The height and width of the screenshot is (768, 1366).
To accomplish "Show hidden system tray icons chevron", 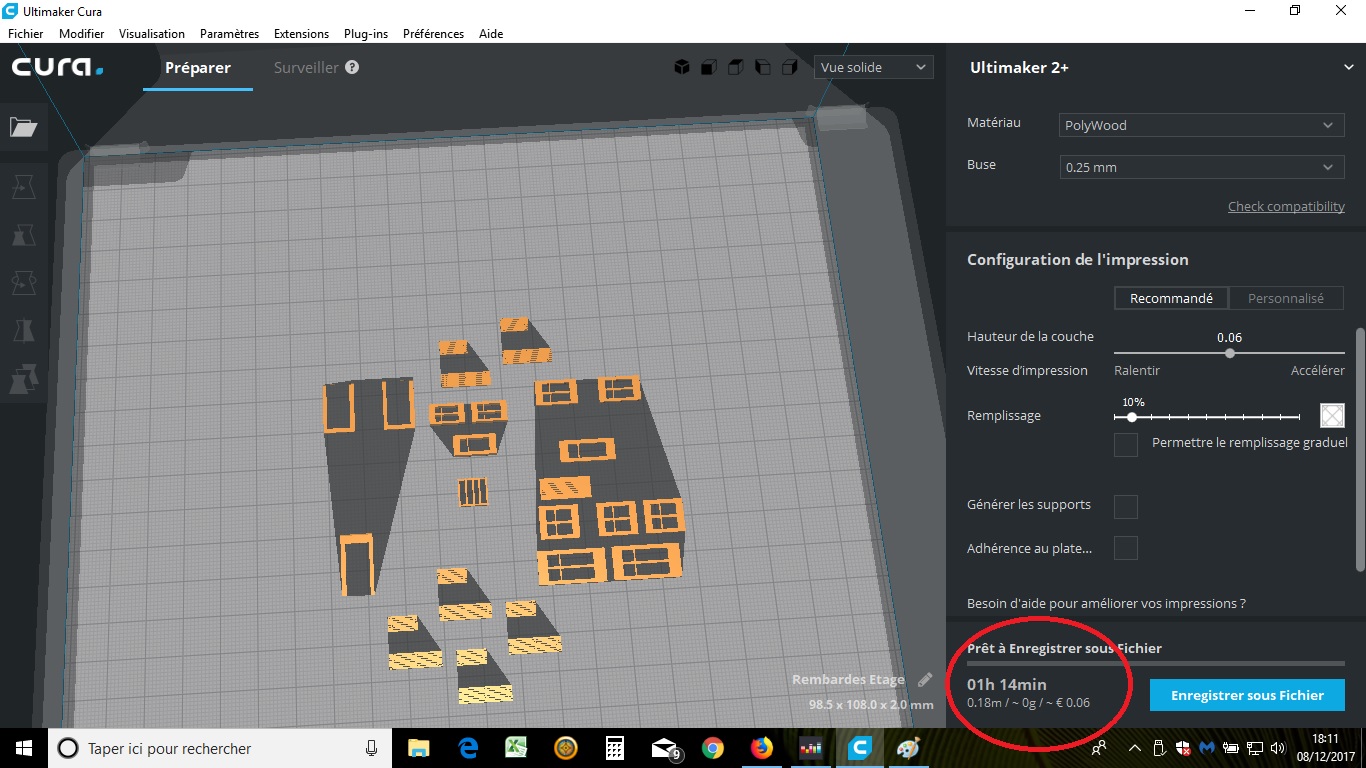I will tap(1135, 748).
